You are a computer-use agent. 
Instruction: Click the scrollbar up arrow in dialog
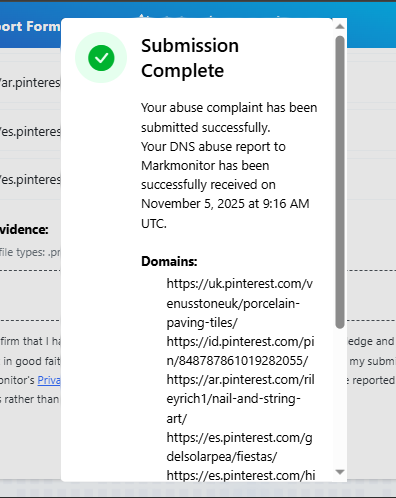point(340,26)
